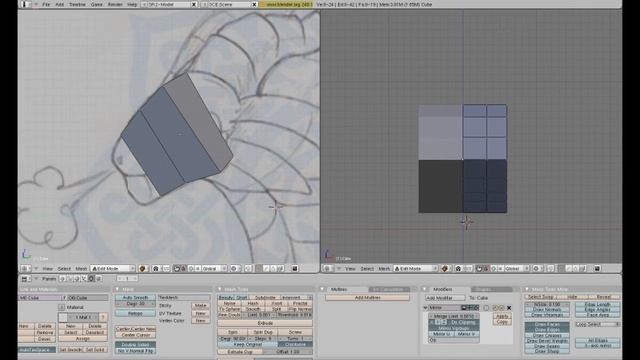
Task: Open the Panels menu in buttons window header
Action: (x=49, y=279)
